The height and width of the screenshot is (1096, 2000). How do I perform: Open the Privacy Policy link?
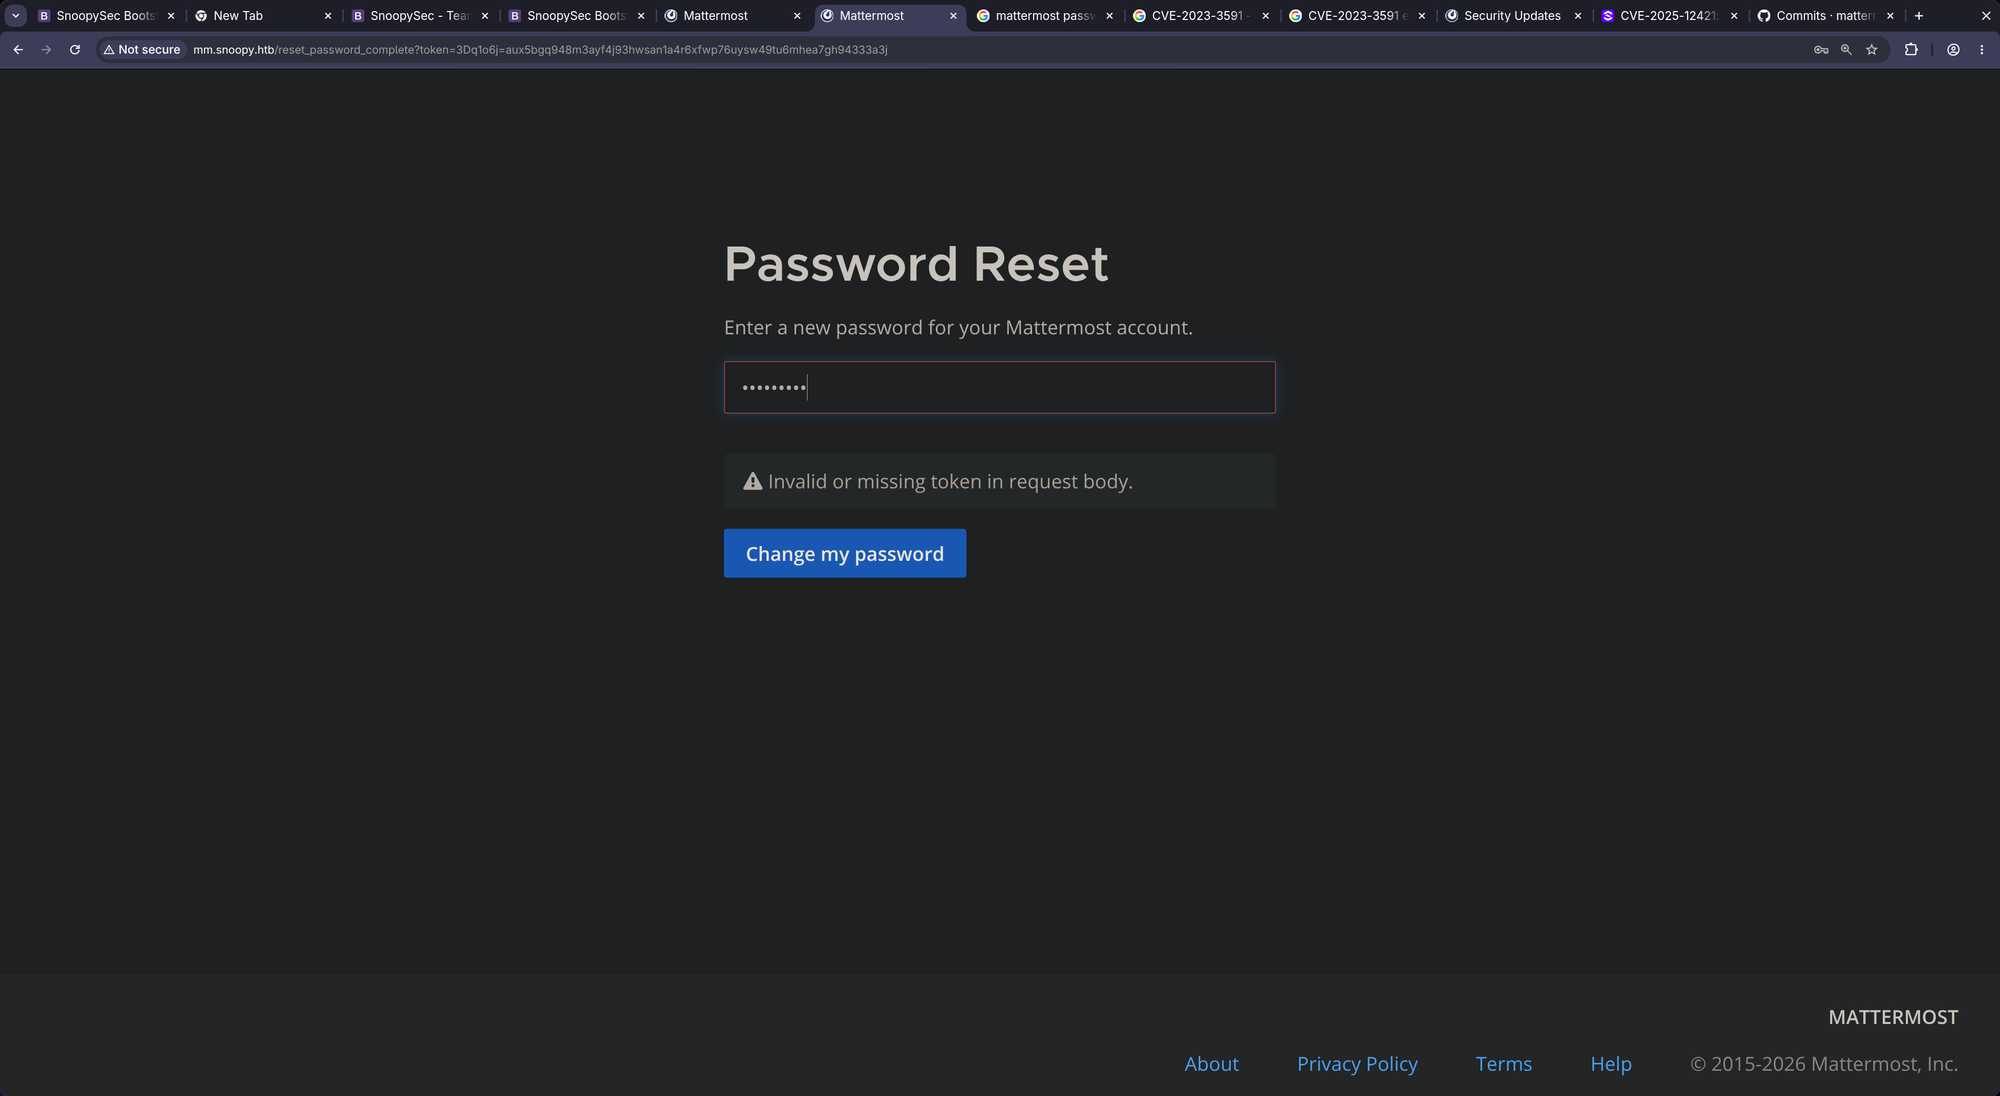pos(1357,1064)
